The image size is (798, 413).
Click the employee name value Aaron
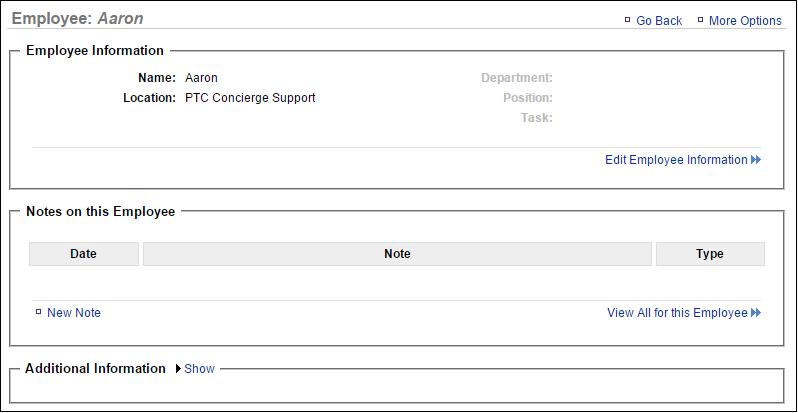201,78
